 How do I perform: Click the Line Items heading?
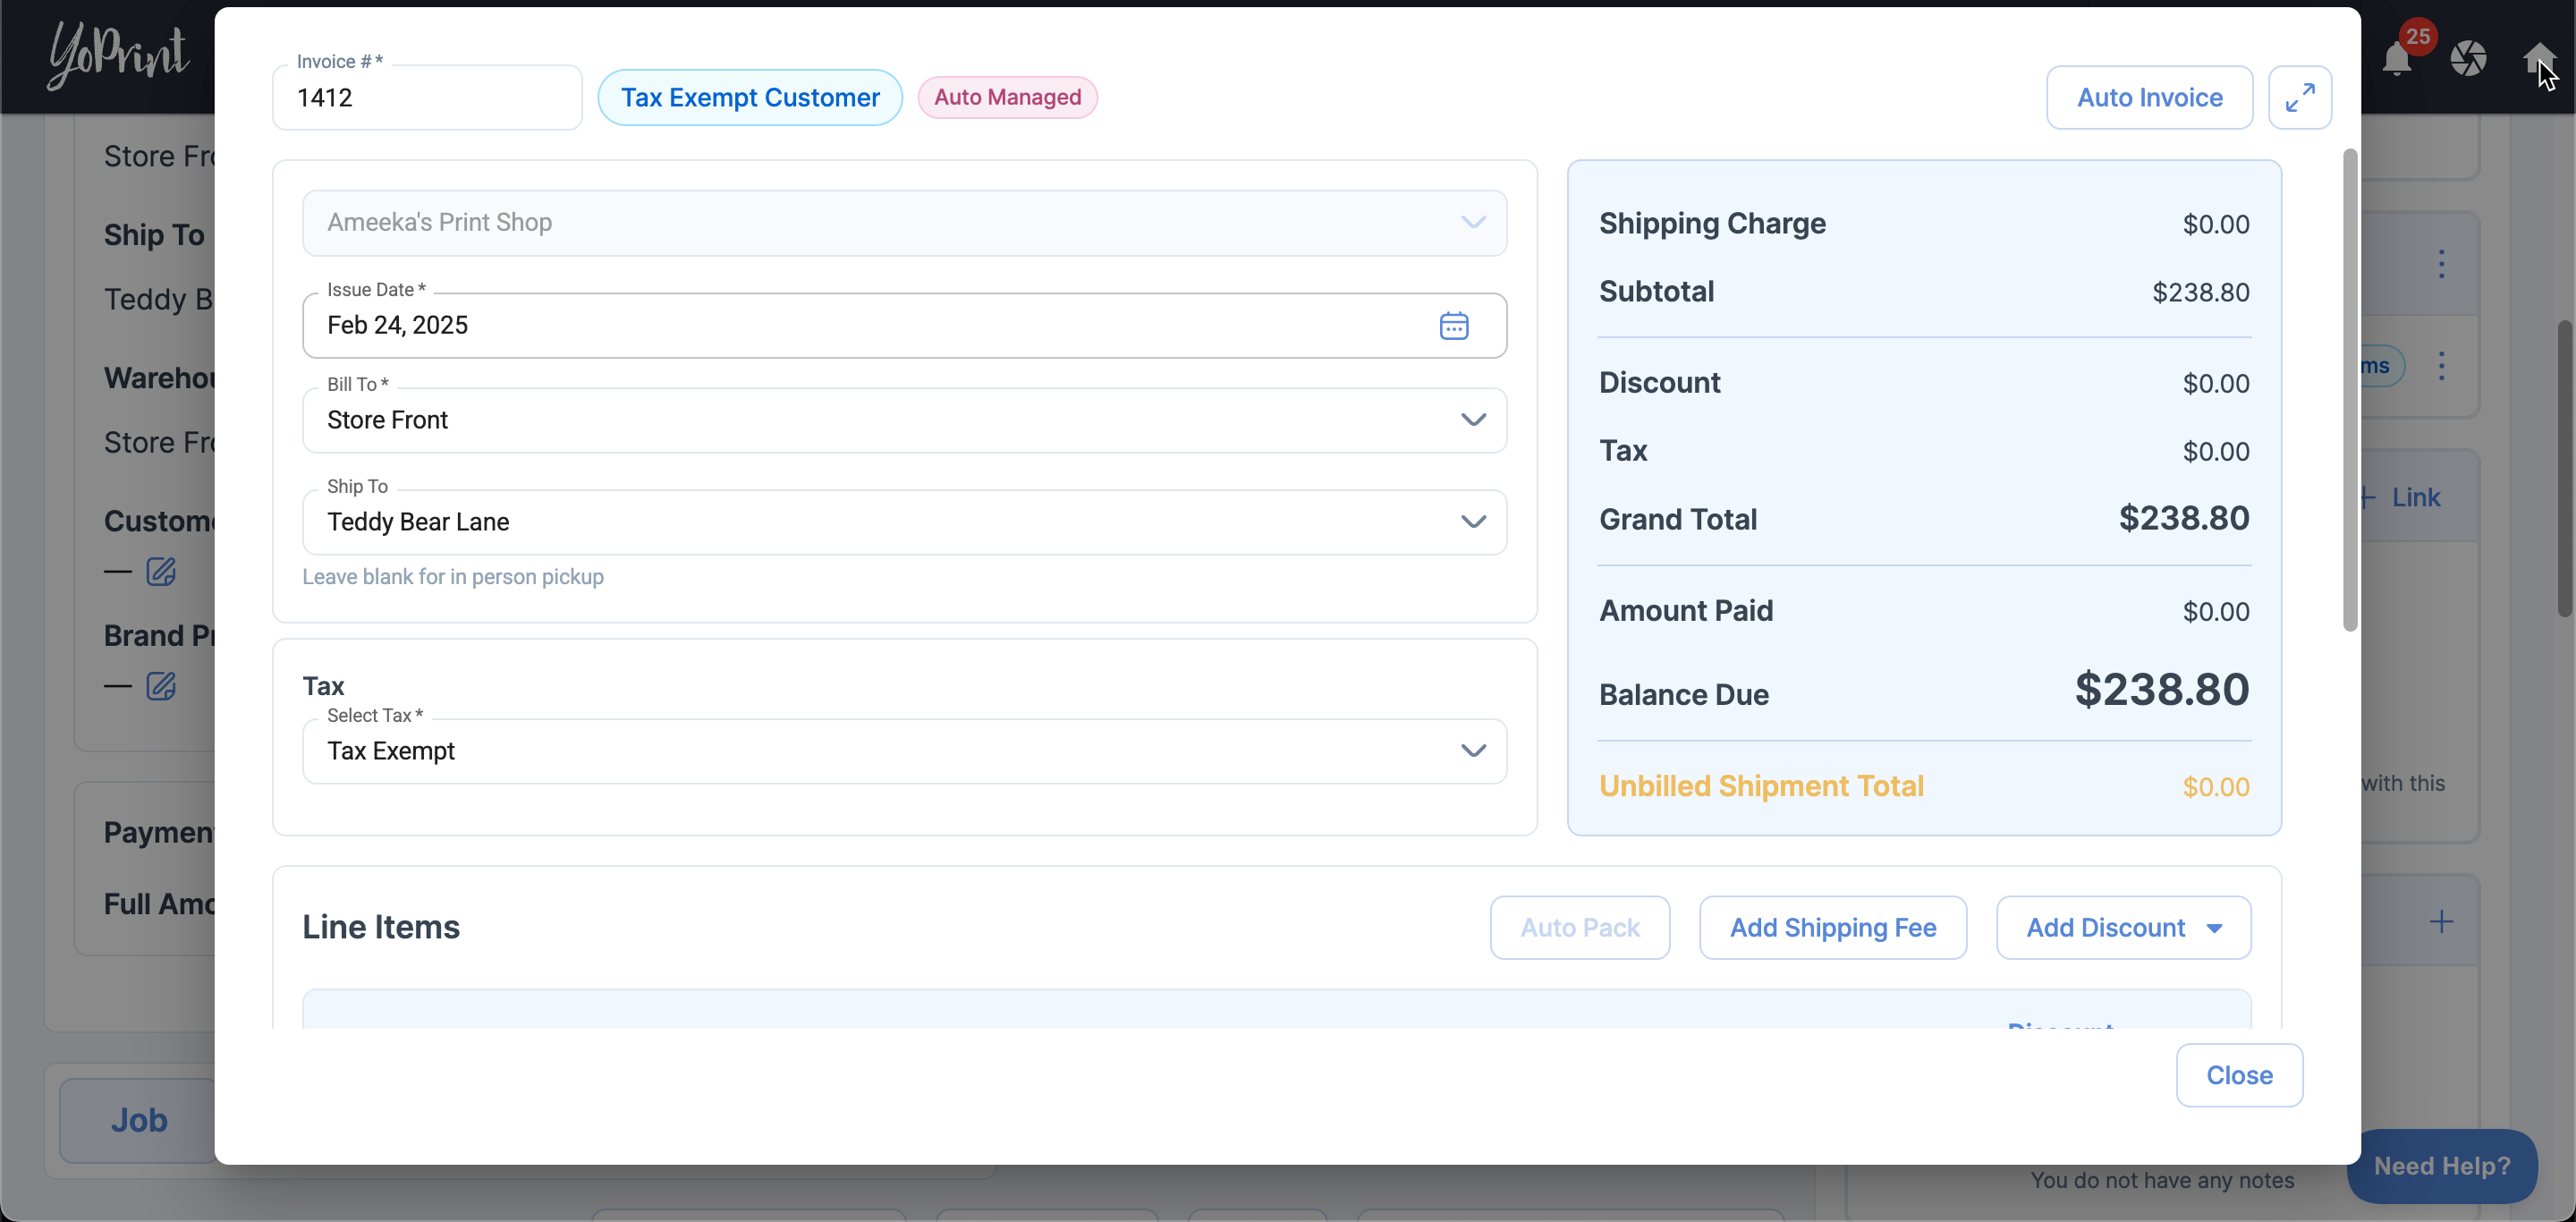tap(381, 927)
